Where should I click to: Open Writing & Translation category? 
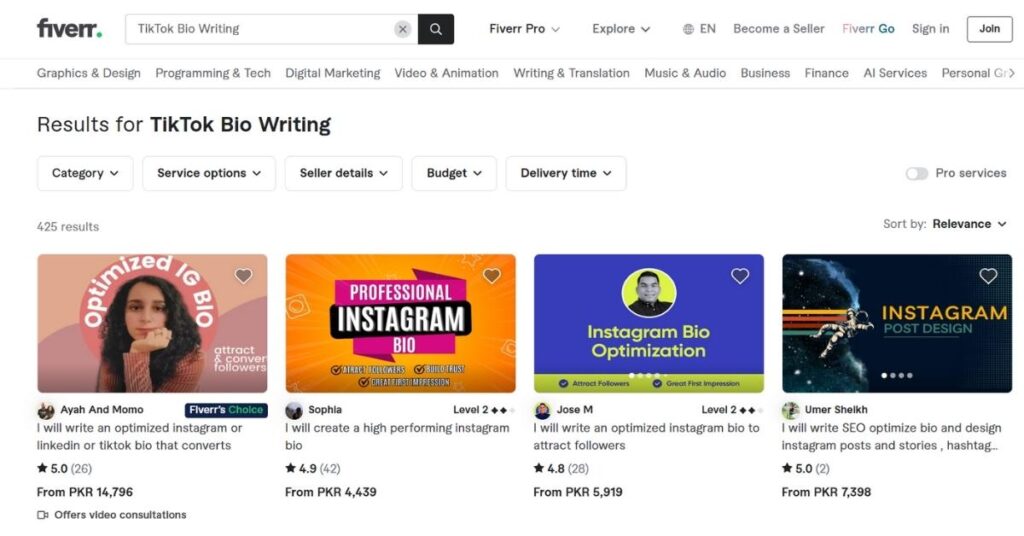point(571,73)
